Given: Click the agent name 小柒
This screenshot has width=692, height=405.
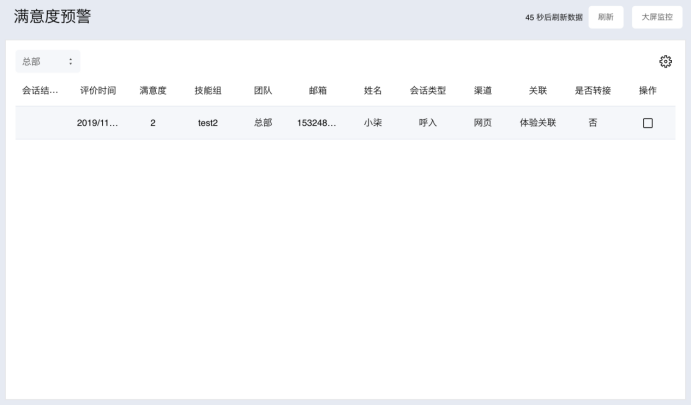Looking at the screenshot, I should coord(372,123).
